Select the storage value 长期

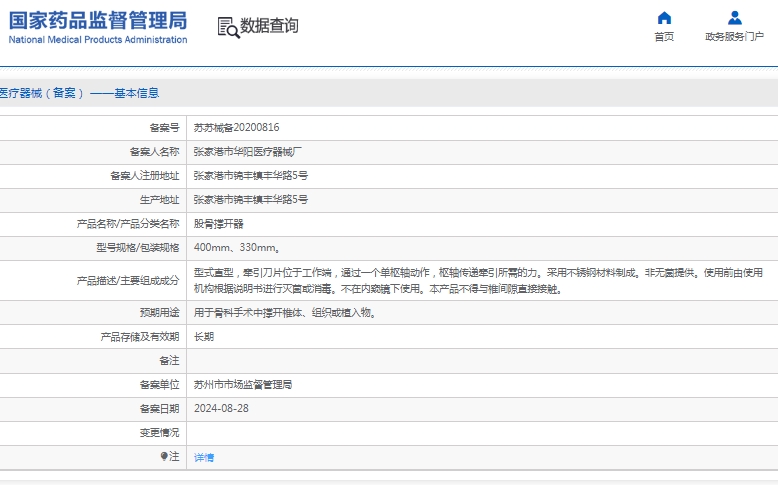[x=203, y=337]
